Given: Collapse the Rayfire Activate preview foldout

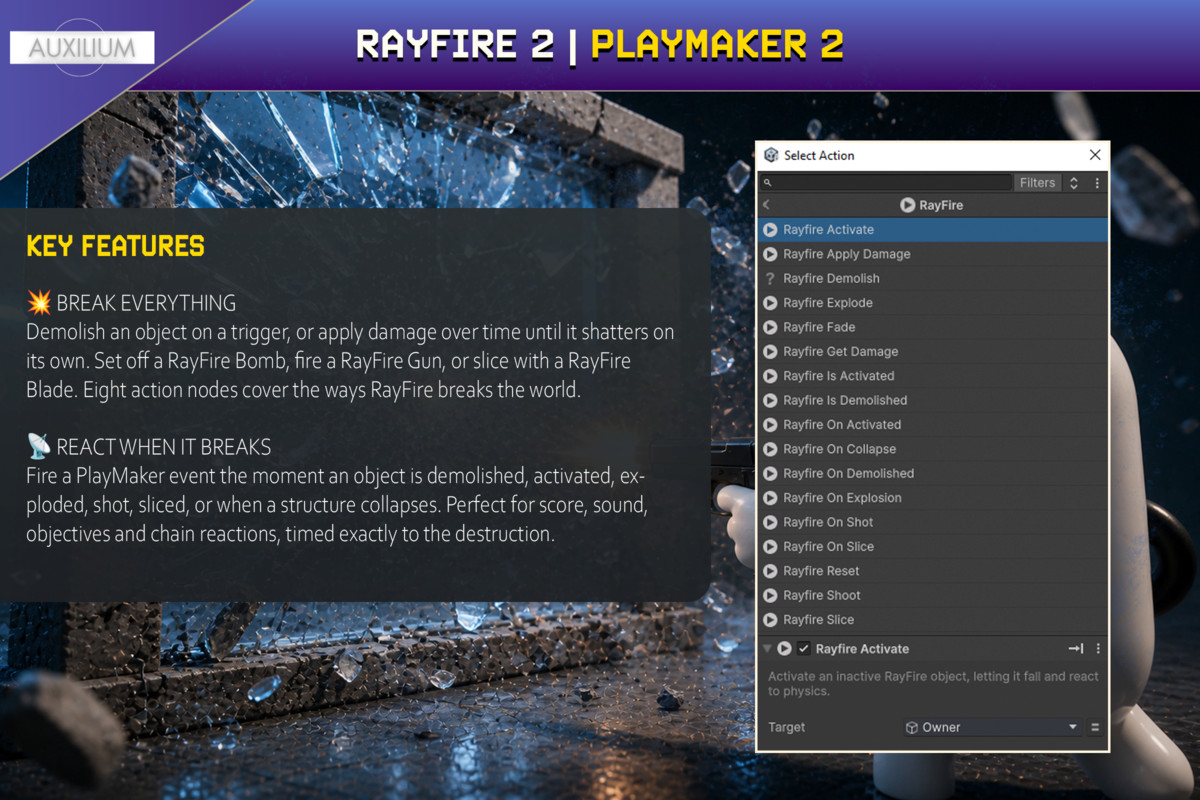Looking at the screenshot, I should point(767,649).
